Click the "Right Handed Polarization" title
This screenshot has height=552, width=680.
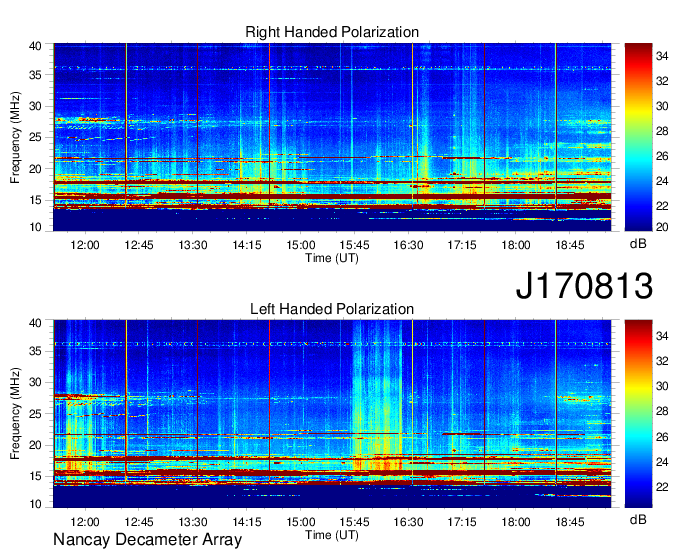(332, 32)
